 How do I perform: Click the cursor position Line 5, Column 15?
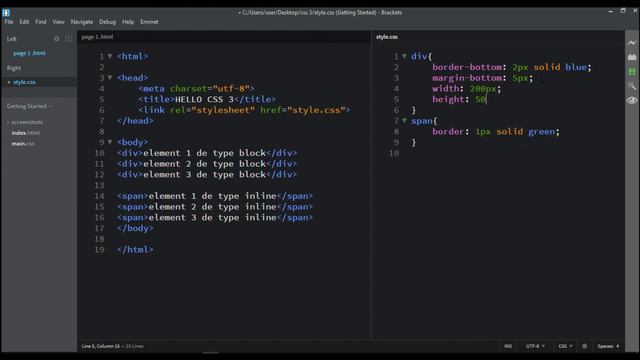(x=101, y=346)
